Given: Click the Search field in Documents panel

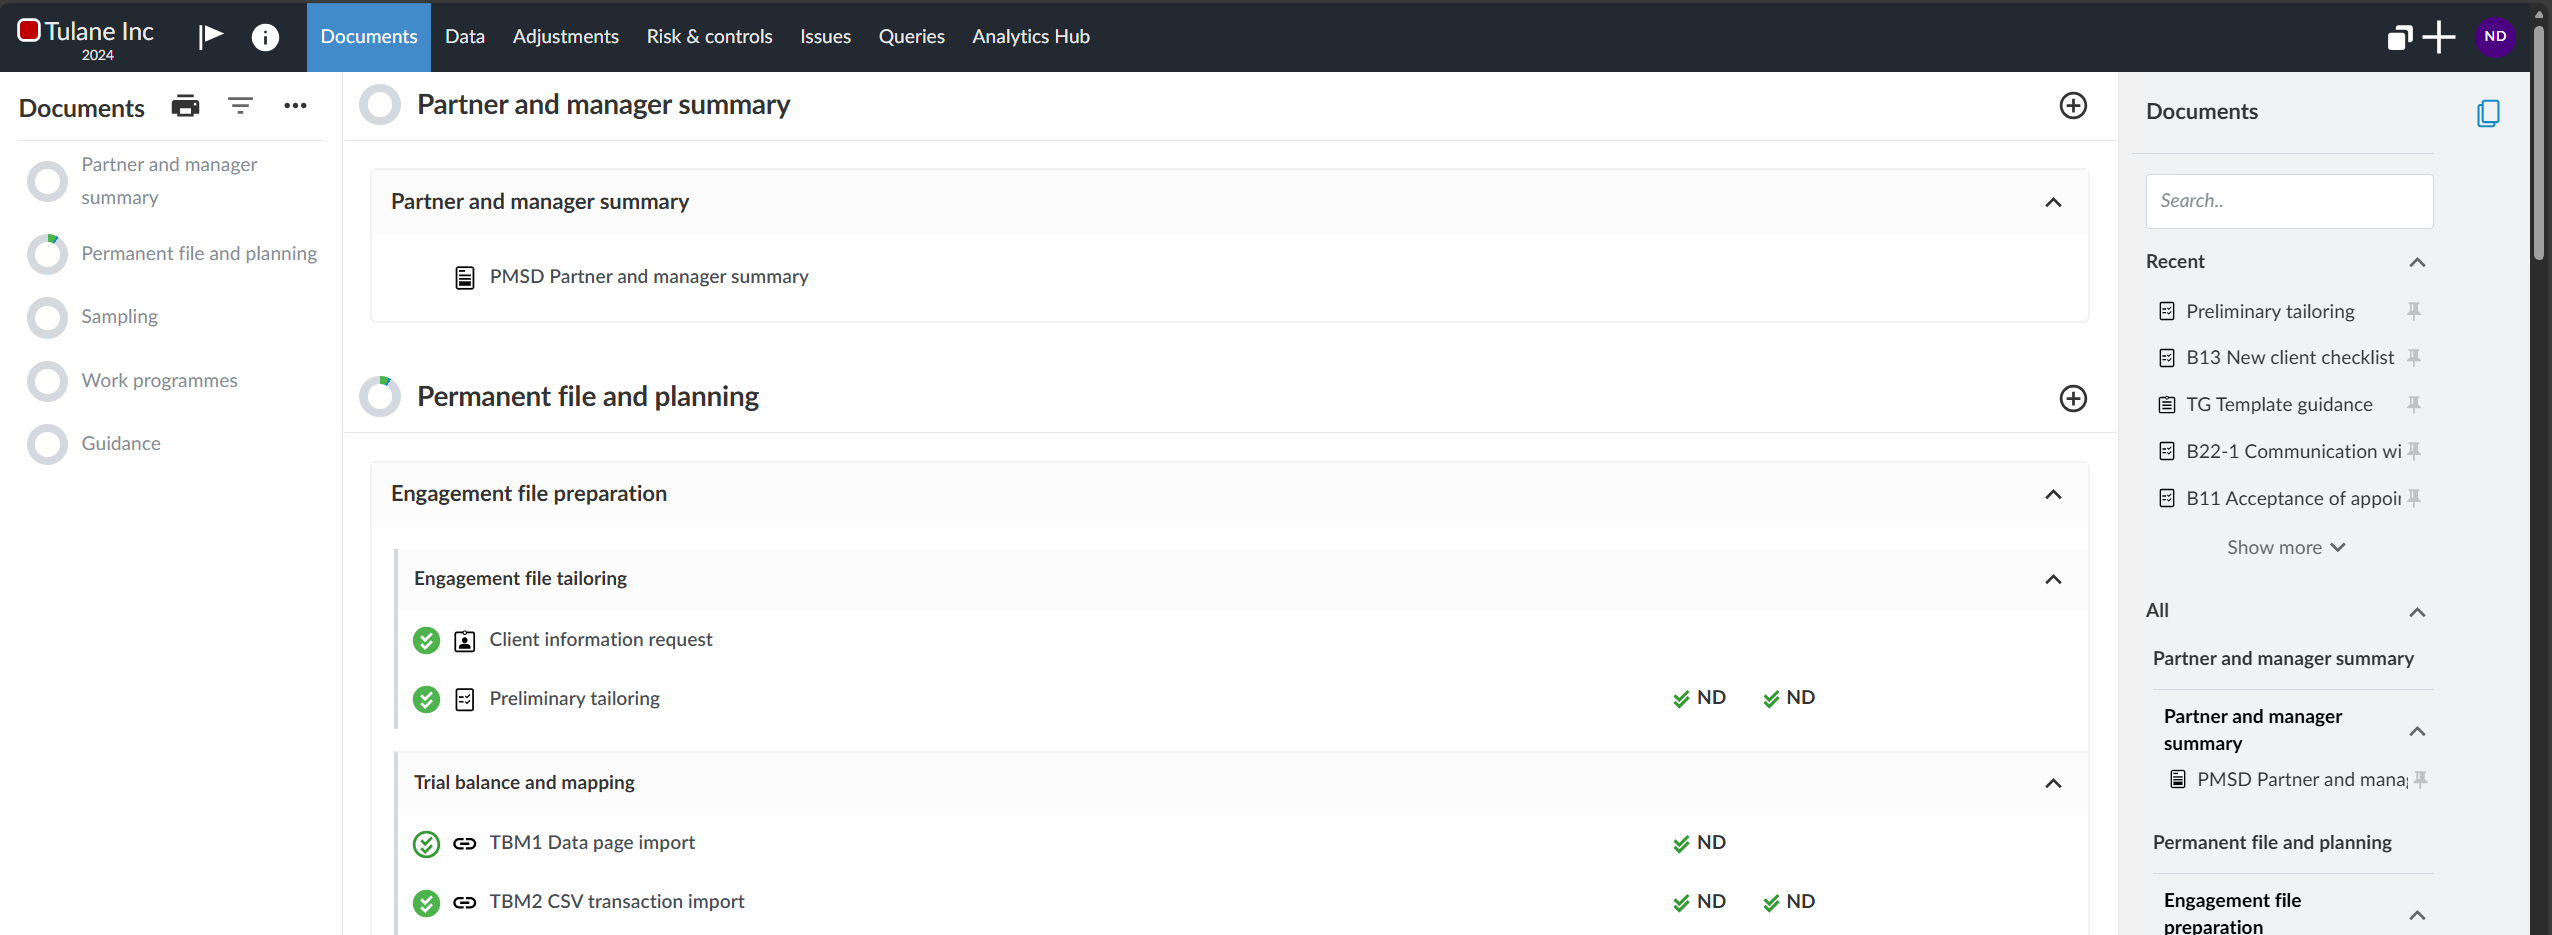Looking at the screenshot, I should (x=2289, y=201).
